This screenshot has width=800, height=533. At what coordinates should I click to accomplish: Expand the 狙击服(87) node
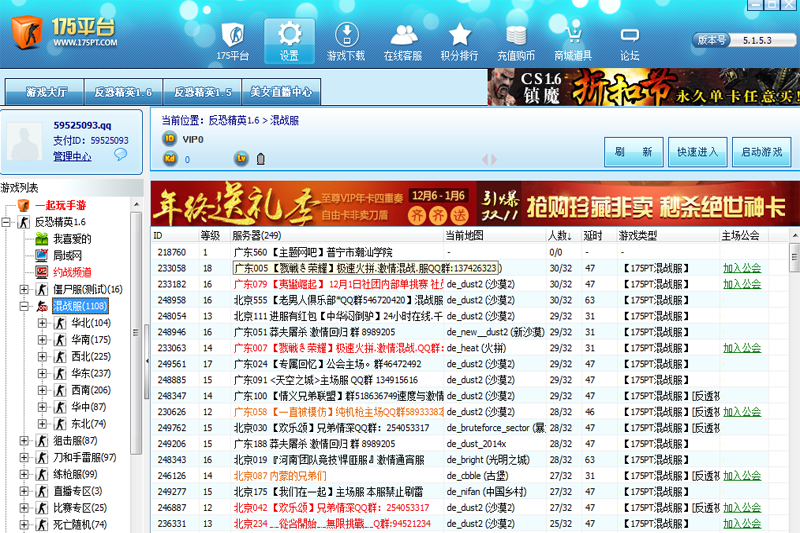(24, 441)
